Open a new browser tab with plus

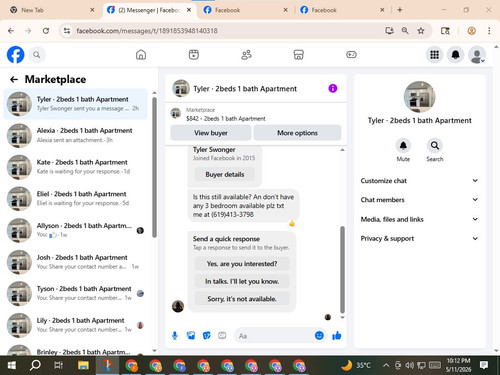point(400,10)
